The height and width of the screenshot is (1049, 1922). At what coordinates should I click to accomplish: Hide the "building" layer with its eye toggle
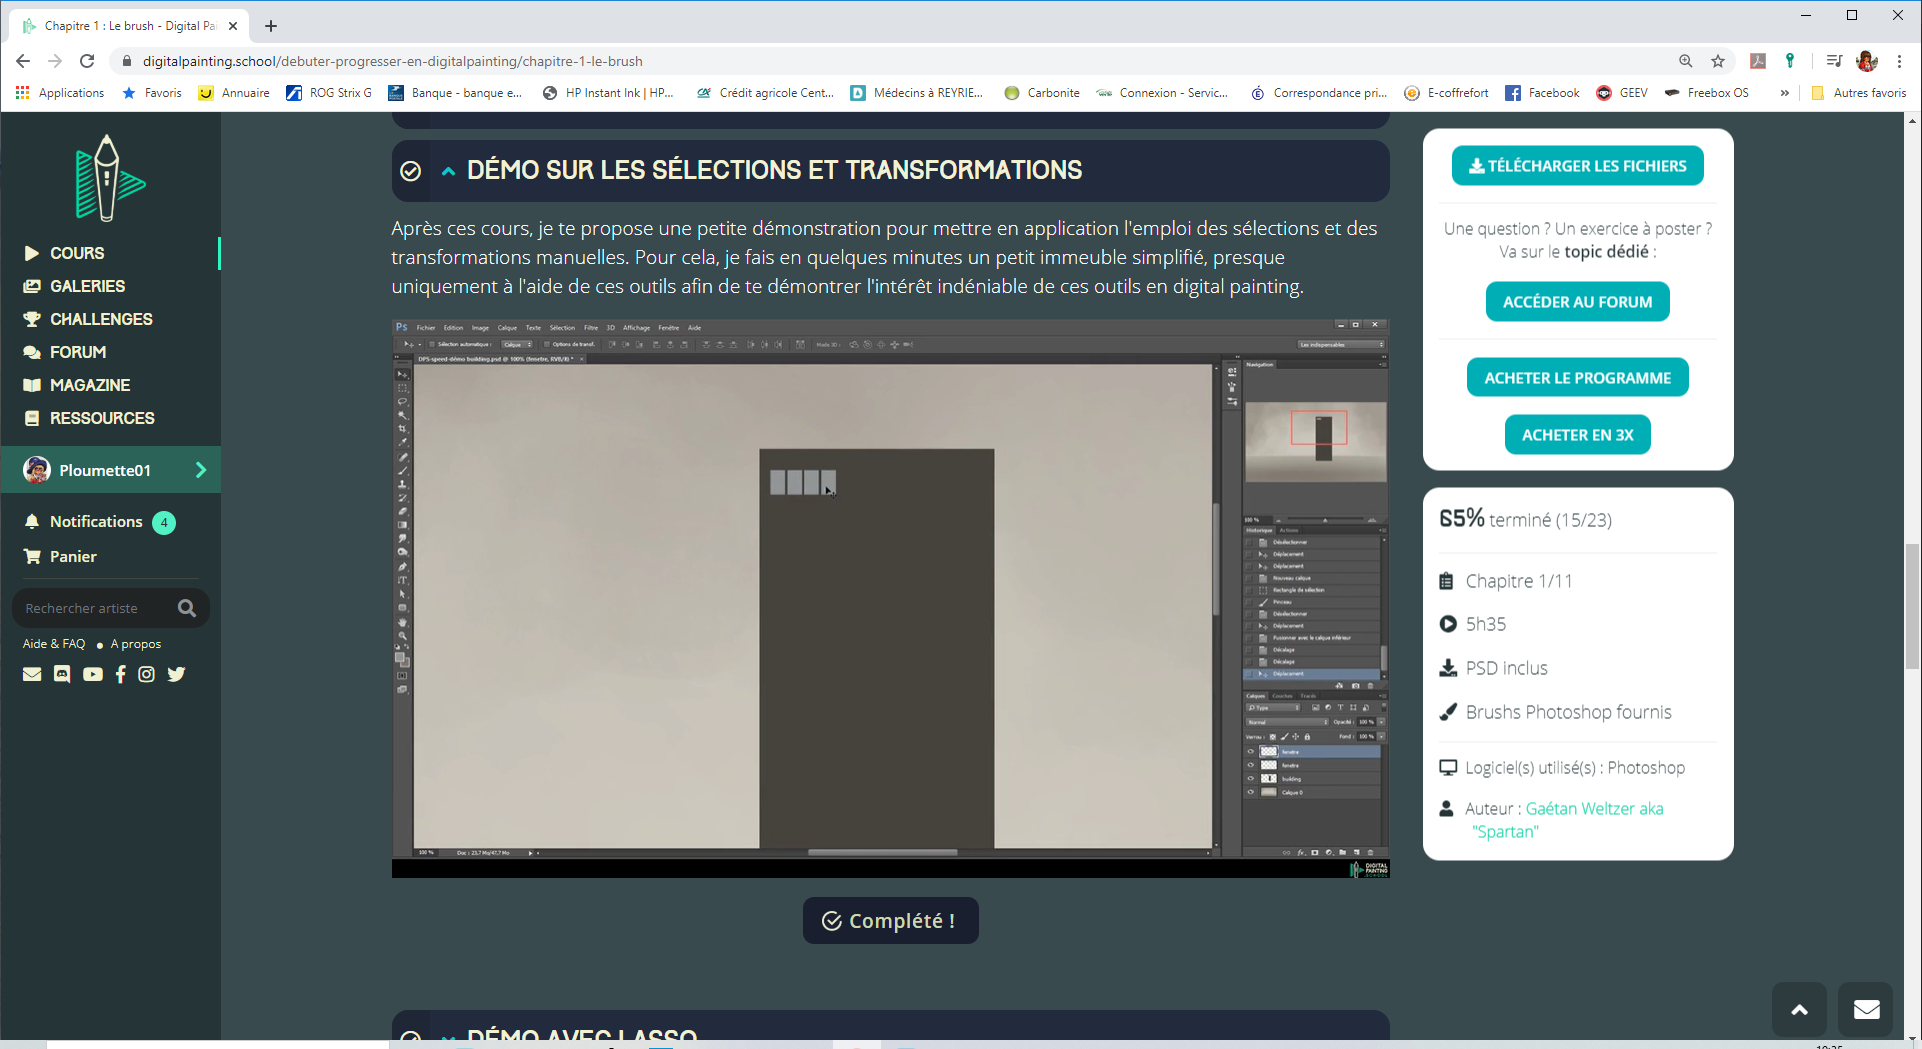pos(1251,779)
